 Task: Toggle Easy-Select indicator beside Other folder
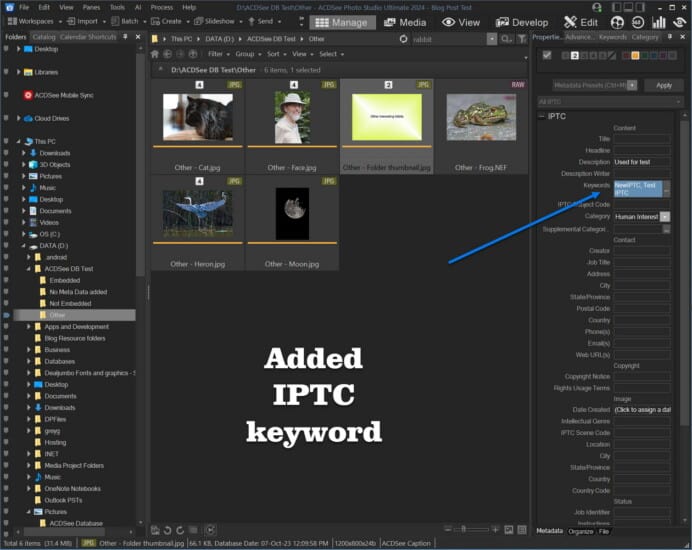click(x=7, y=315)
